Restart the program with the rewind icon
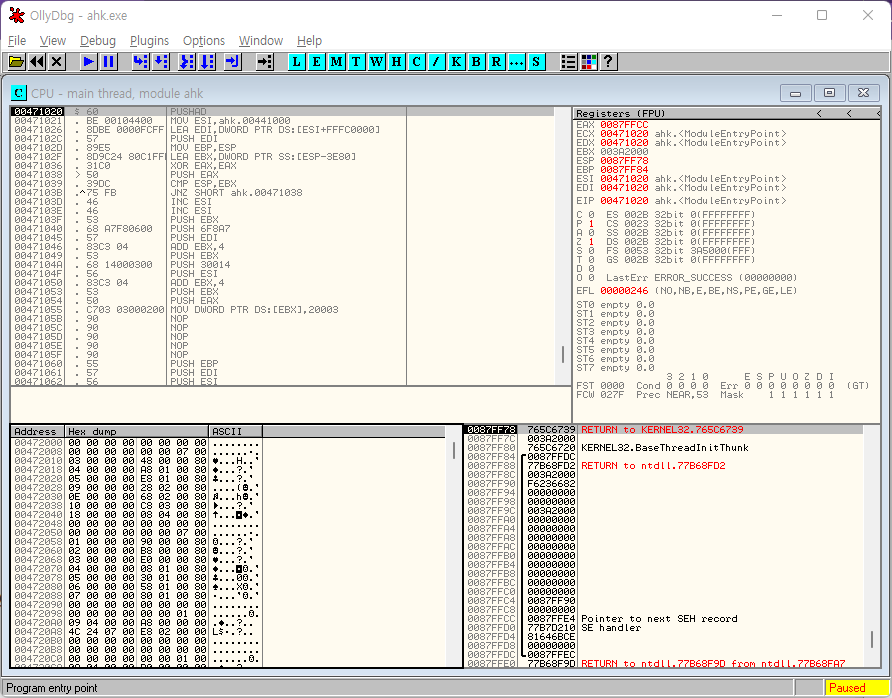892x698 pixels. pos(37,61)
